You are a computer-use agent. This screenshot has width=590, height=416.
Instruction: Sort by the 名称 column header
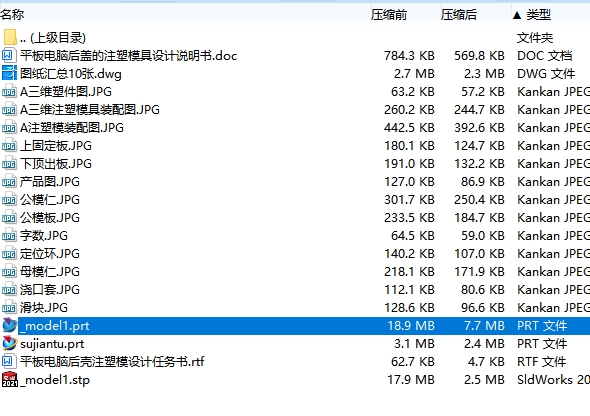12,15
